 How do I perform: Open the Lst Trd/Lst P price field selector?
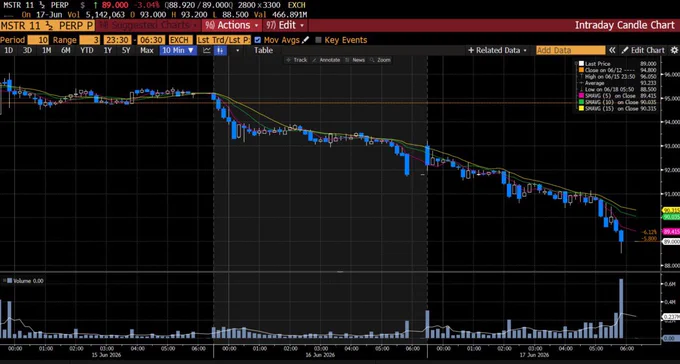[223, 40]
